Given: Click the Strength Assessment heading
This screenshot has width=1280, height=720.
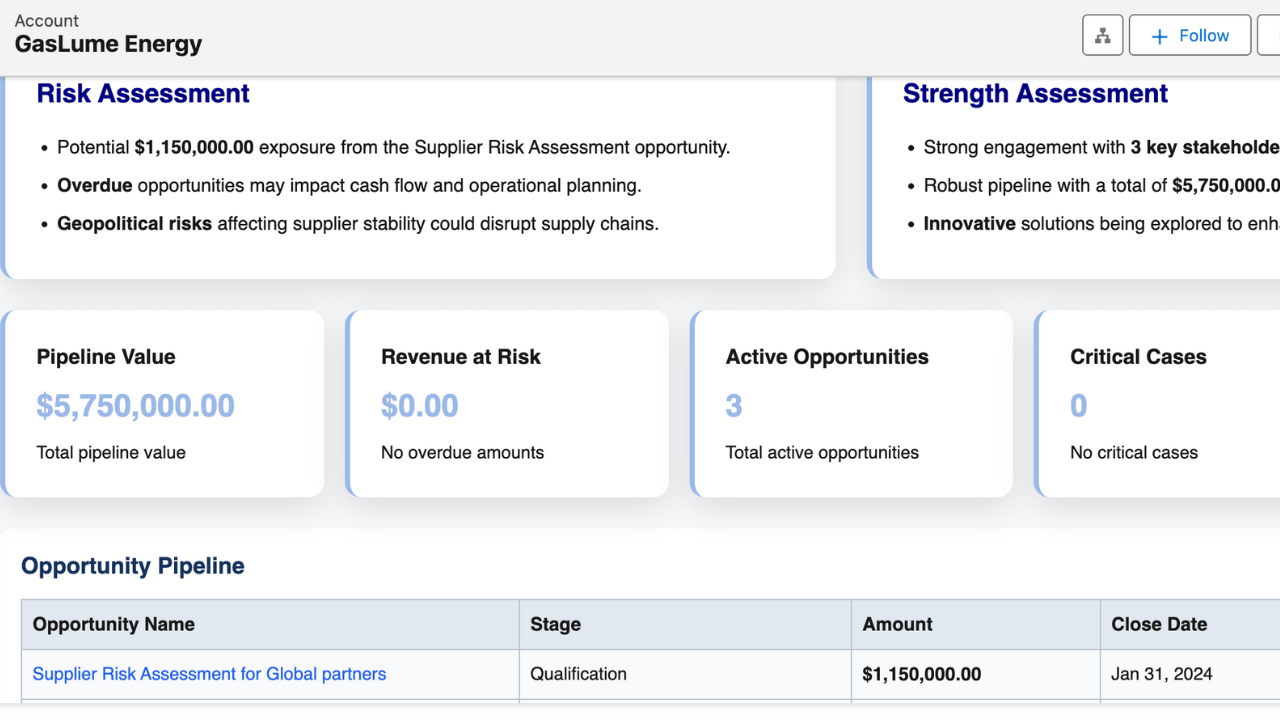Looking at the screenshot, I should [1035, 94].
